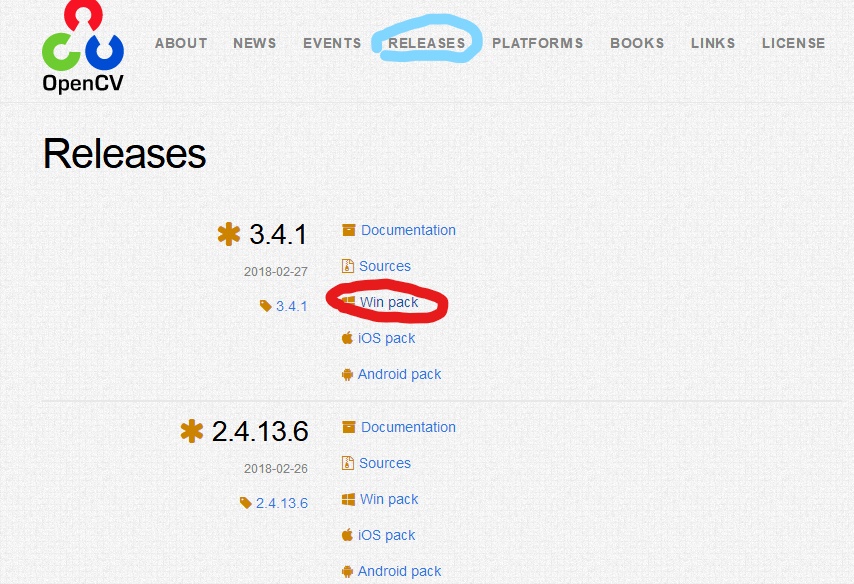Click Windows icon beside 3.4.1 Win pack

click(x=348, y=301)
